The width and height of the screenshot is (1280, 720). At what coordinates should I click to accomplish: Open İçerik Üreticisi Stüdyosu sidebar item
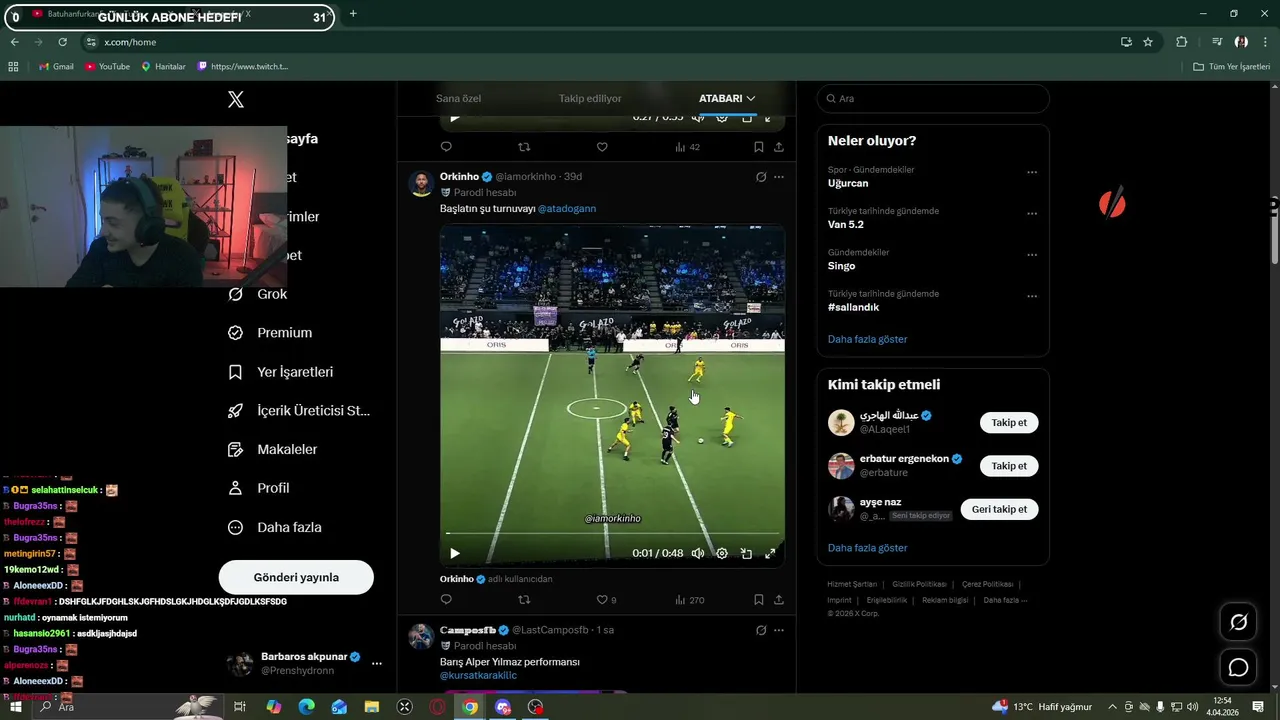[299, 411]
